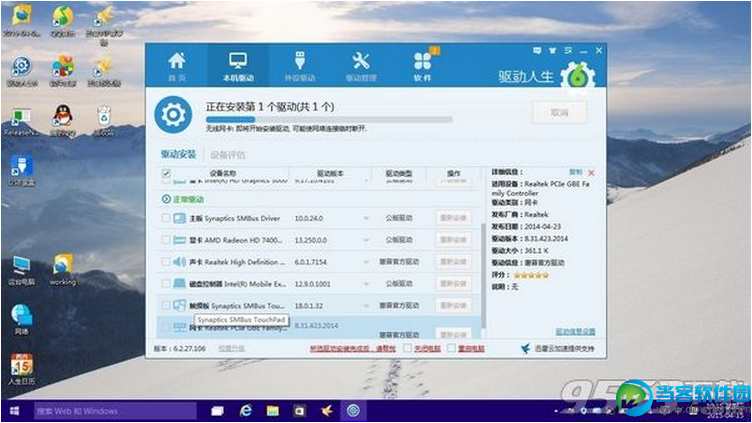Open the Recycle Bin desktop icon
The height and width of the screenshot is (423, 752).
coord(104,120)
